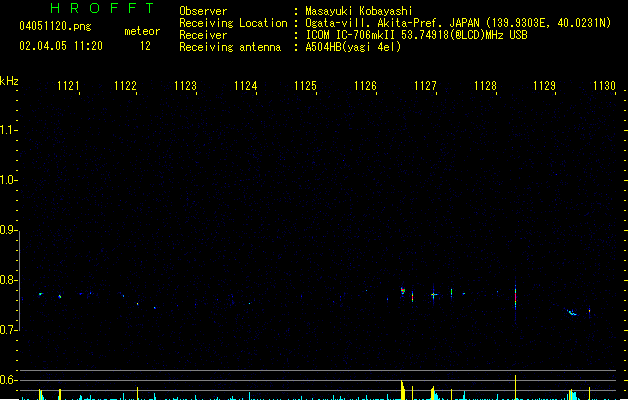Click the 1.0 kHz frequency label
Image resolution: width=629 pixels, height=400 pixels.
point(8,180)
